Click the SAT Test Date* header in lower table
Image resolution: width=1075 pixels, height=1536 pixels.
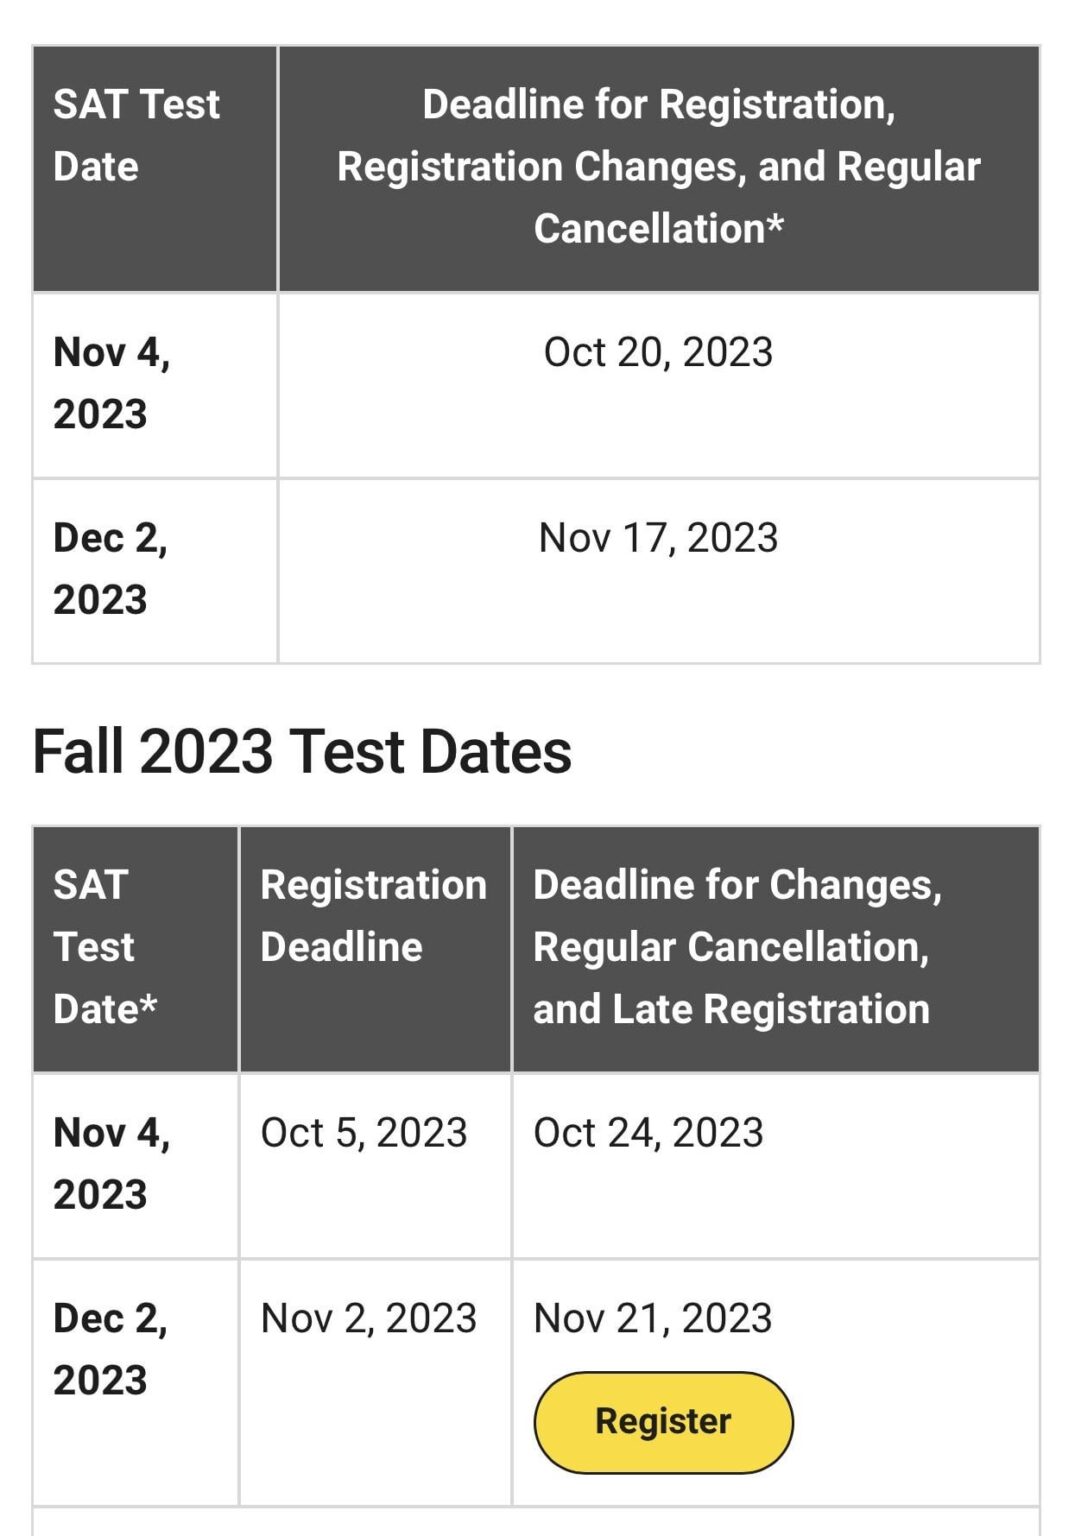pyautogui.click(x=105, y=947)
